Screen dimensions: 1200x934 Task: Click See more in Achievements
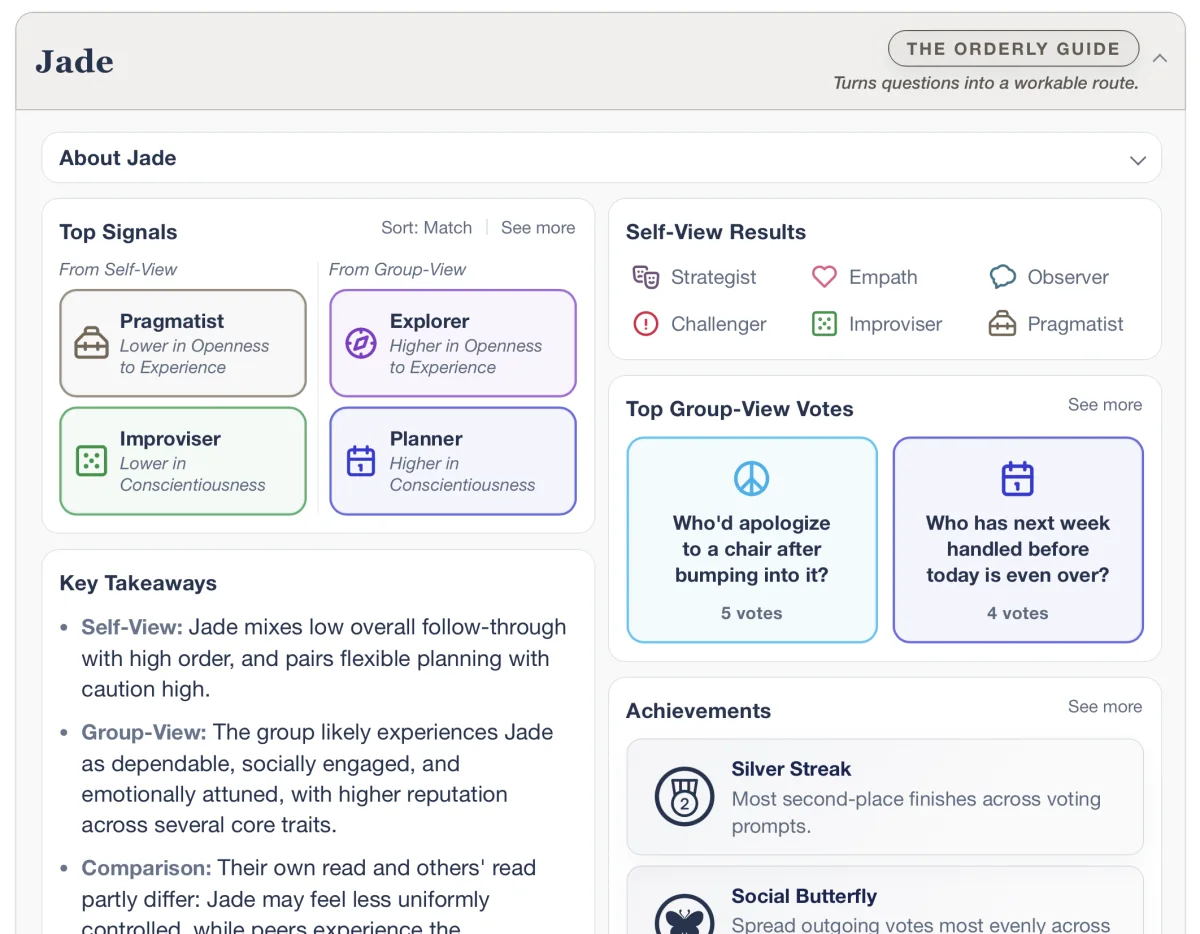[1105, 707]
